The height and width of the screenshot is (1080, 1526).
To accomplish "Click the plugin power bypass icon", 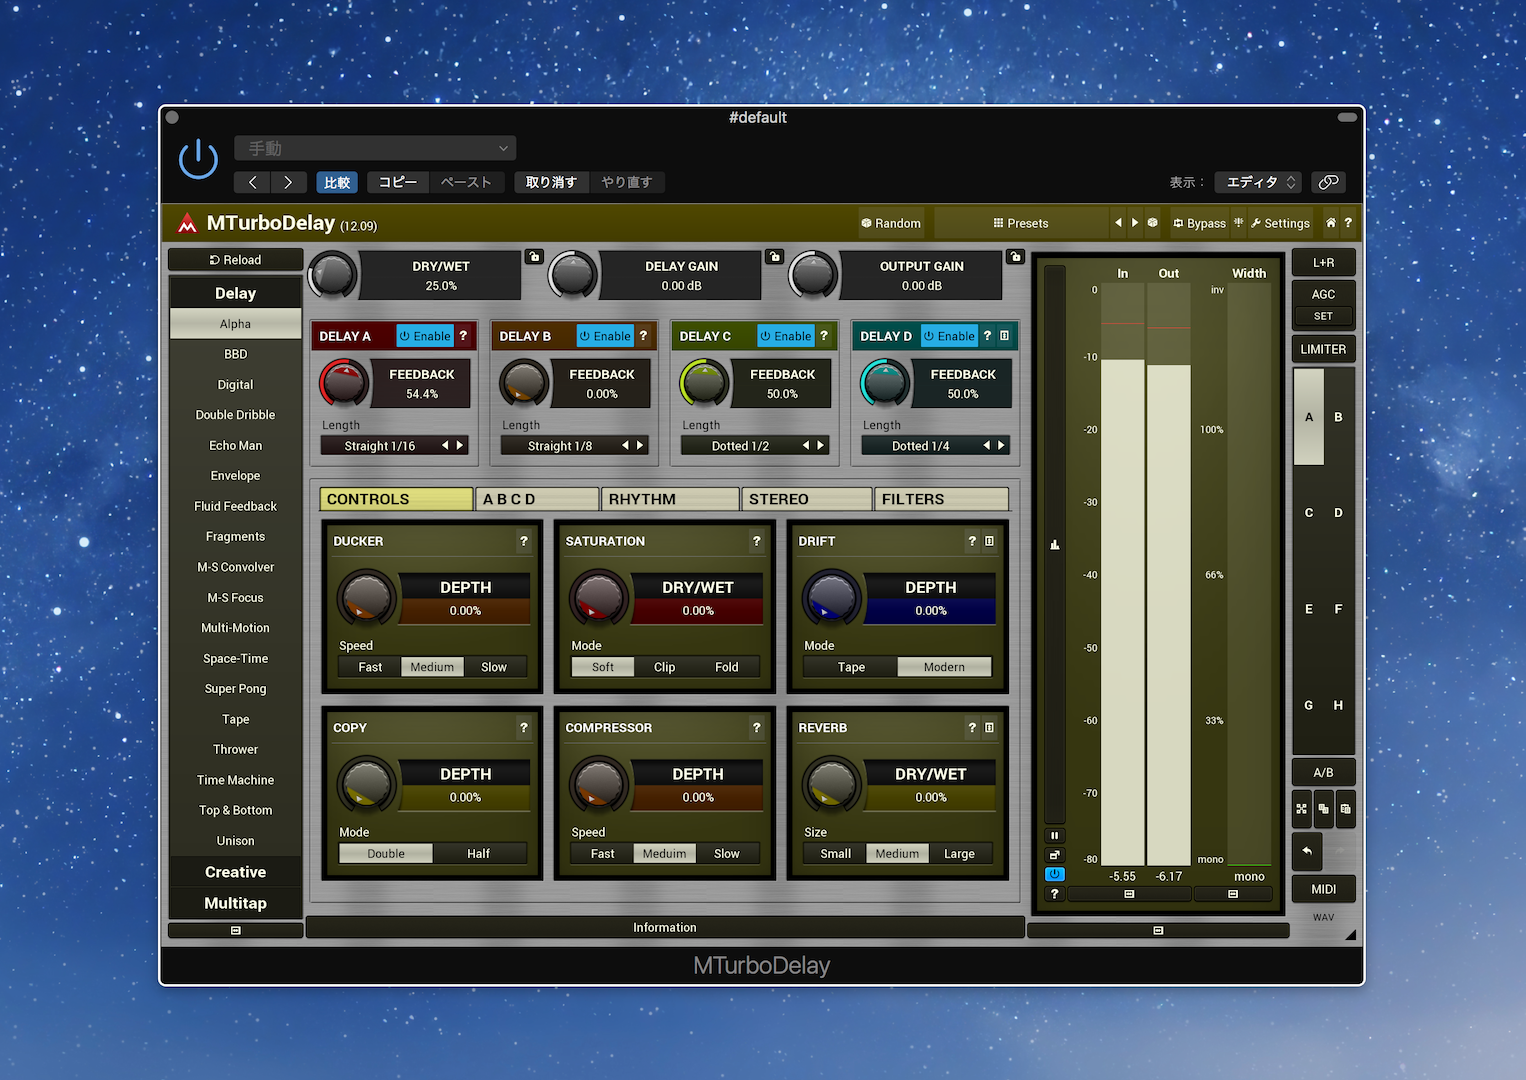I will pyautogui.click(x=198, y=159).
